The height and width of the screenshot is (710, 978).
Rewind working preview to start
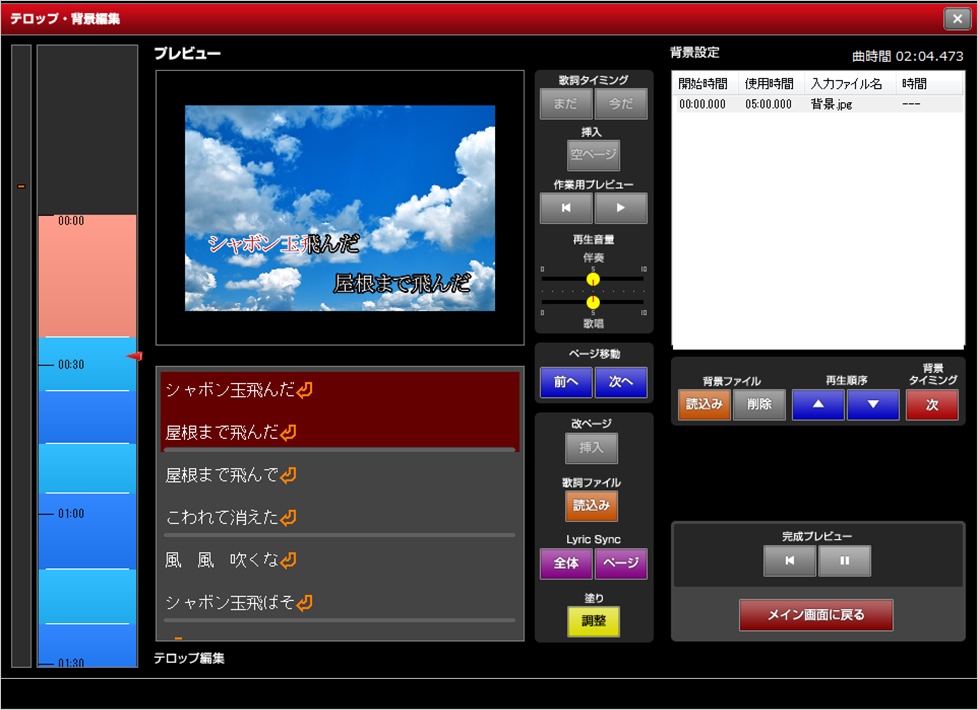pyautogui.click(x=566, y=208)
